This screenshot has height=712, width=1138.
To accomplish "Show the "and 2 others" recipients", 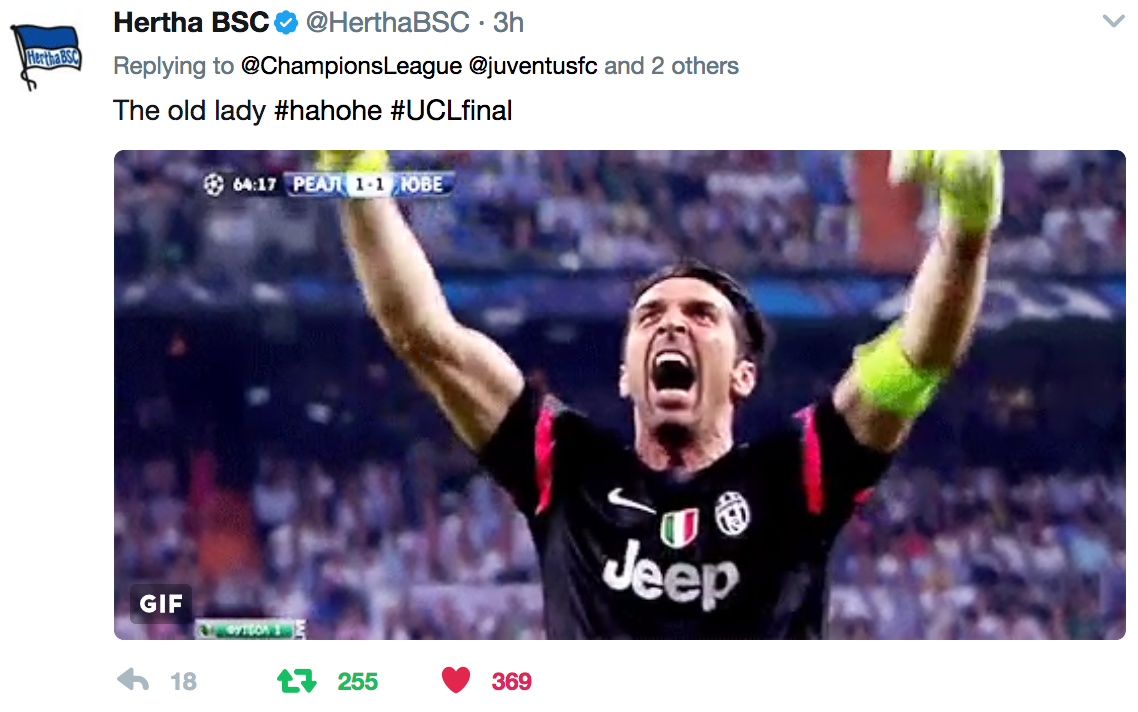I will (671, 66).
